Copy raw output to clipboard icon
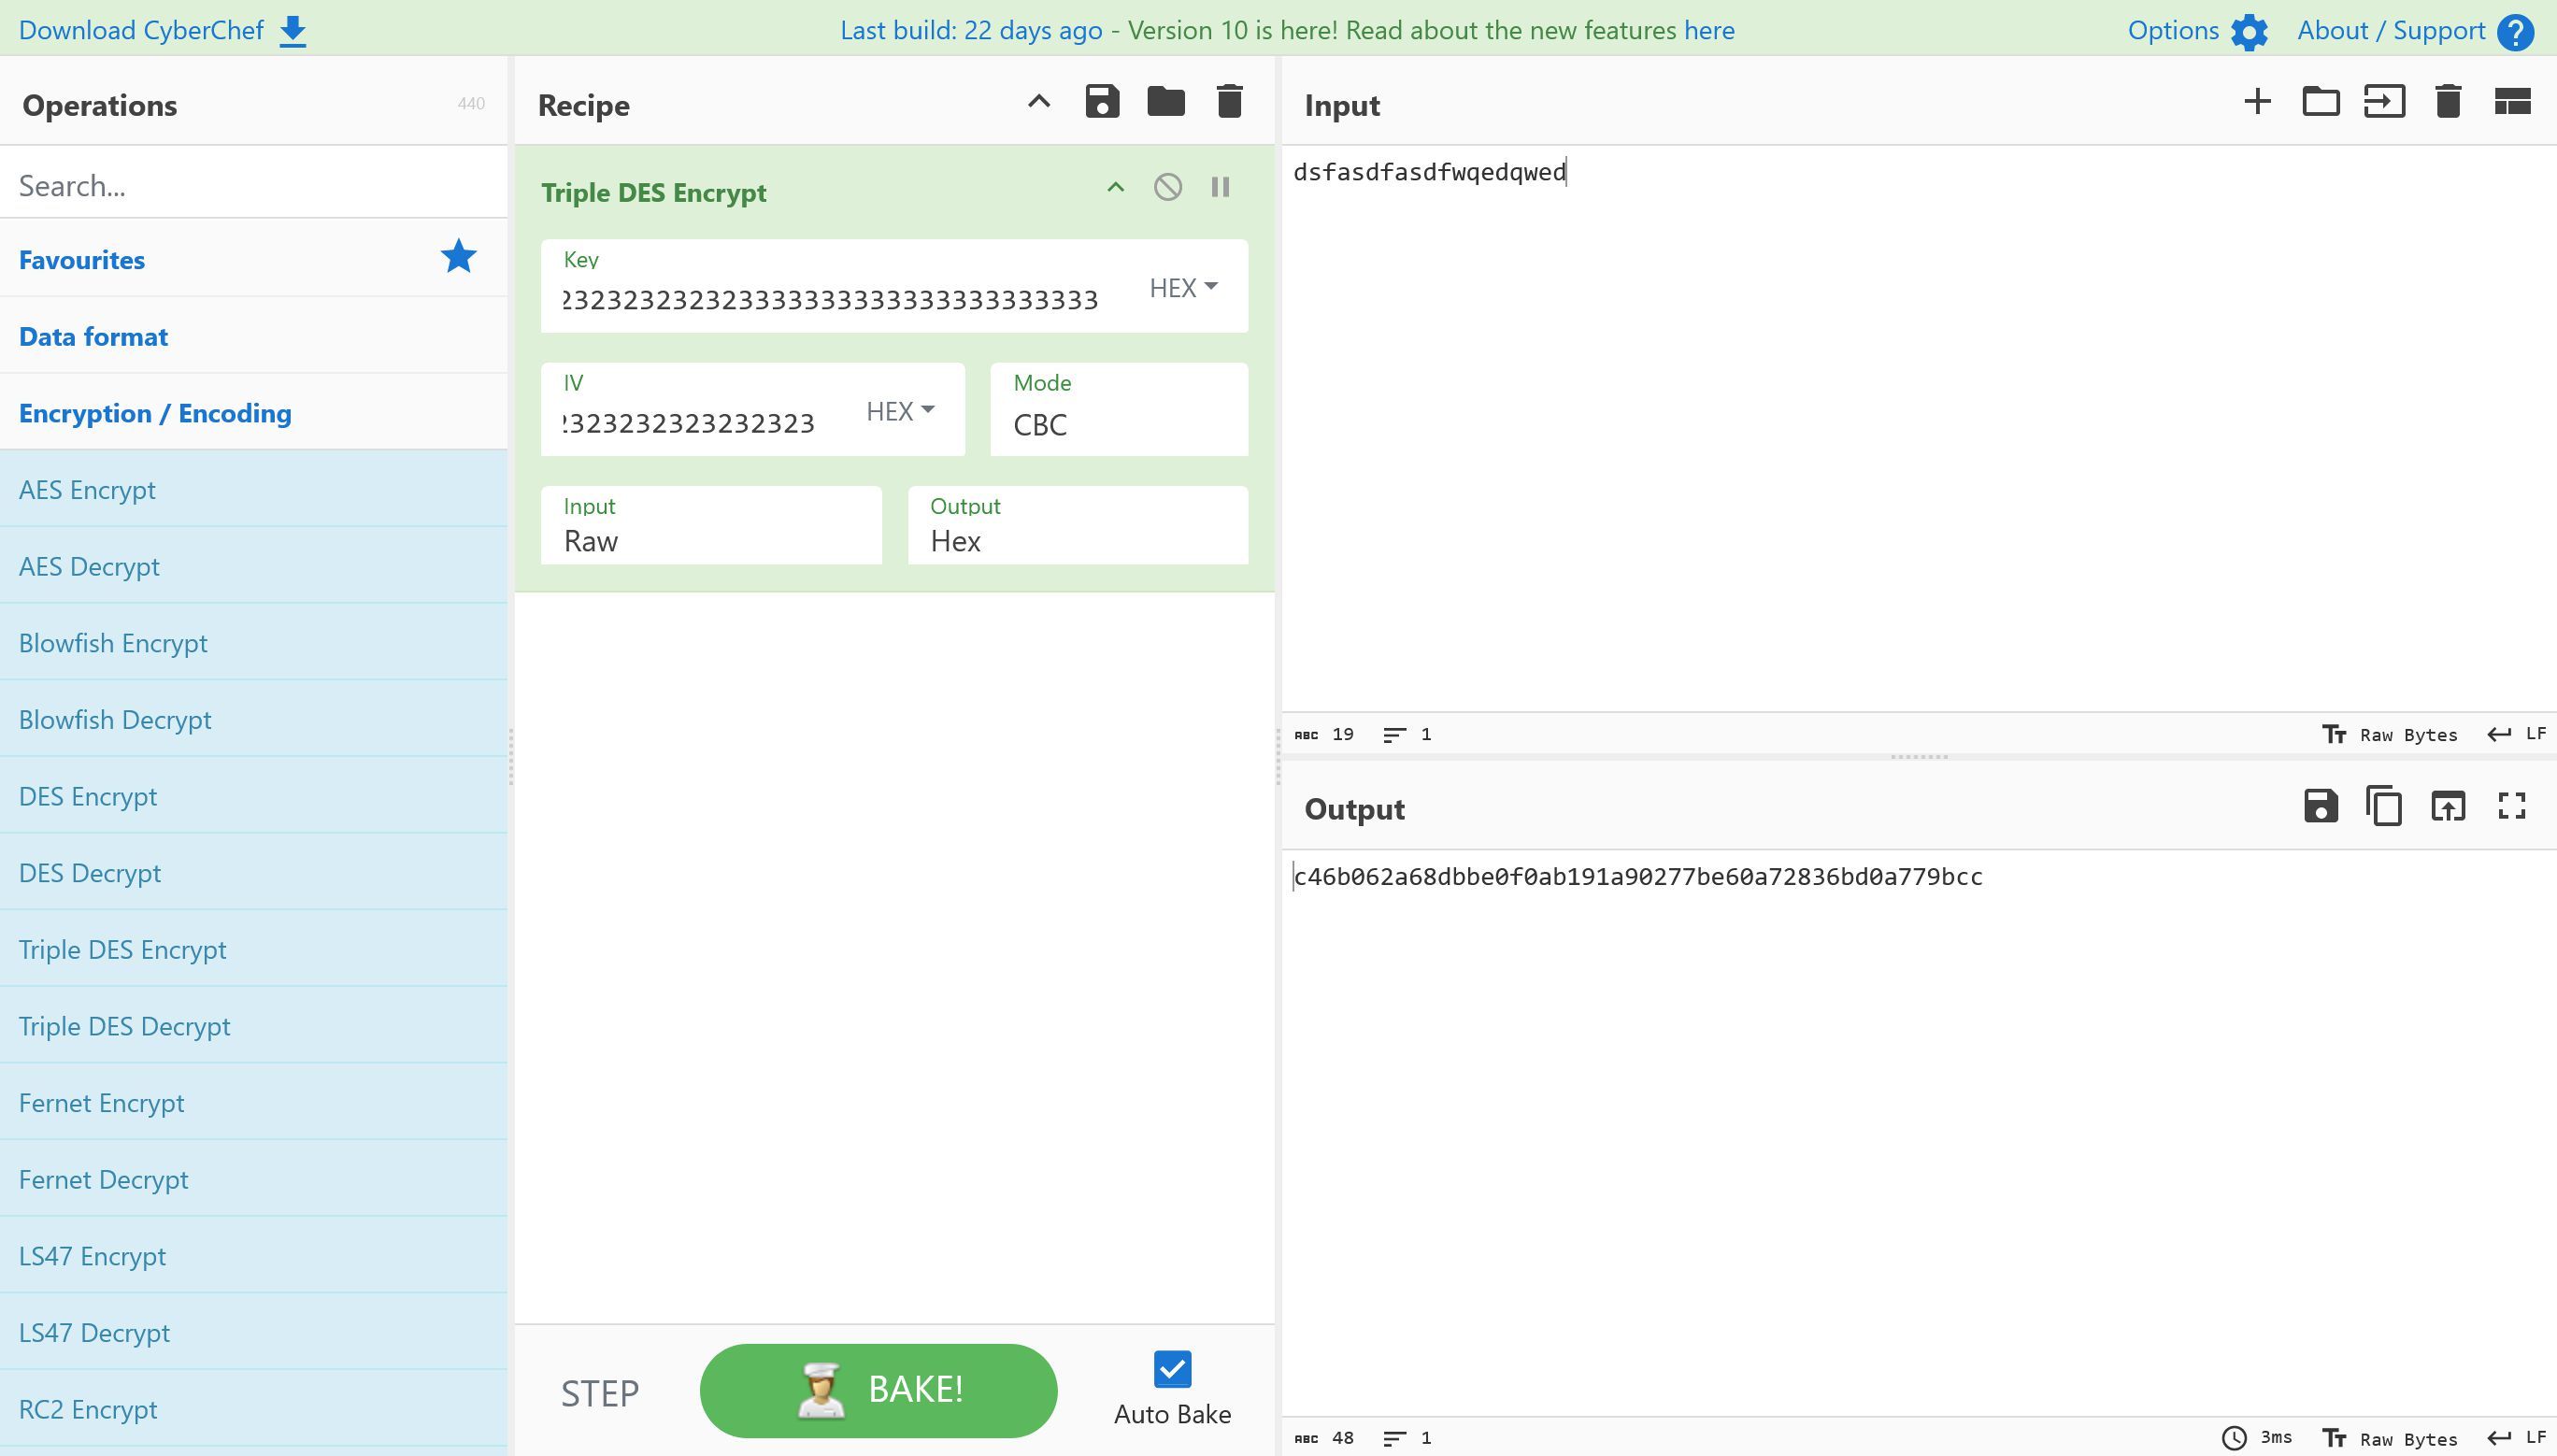2557x1456 pixels. (2384, 806)
